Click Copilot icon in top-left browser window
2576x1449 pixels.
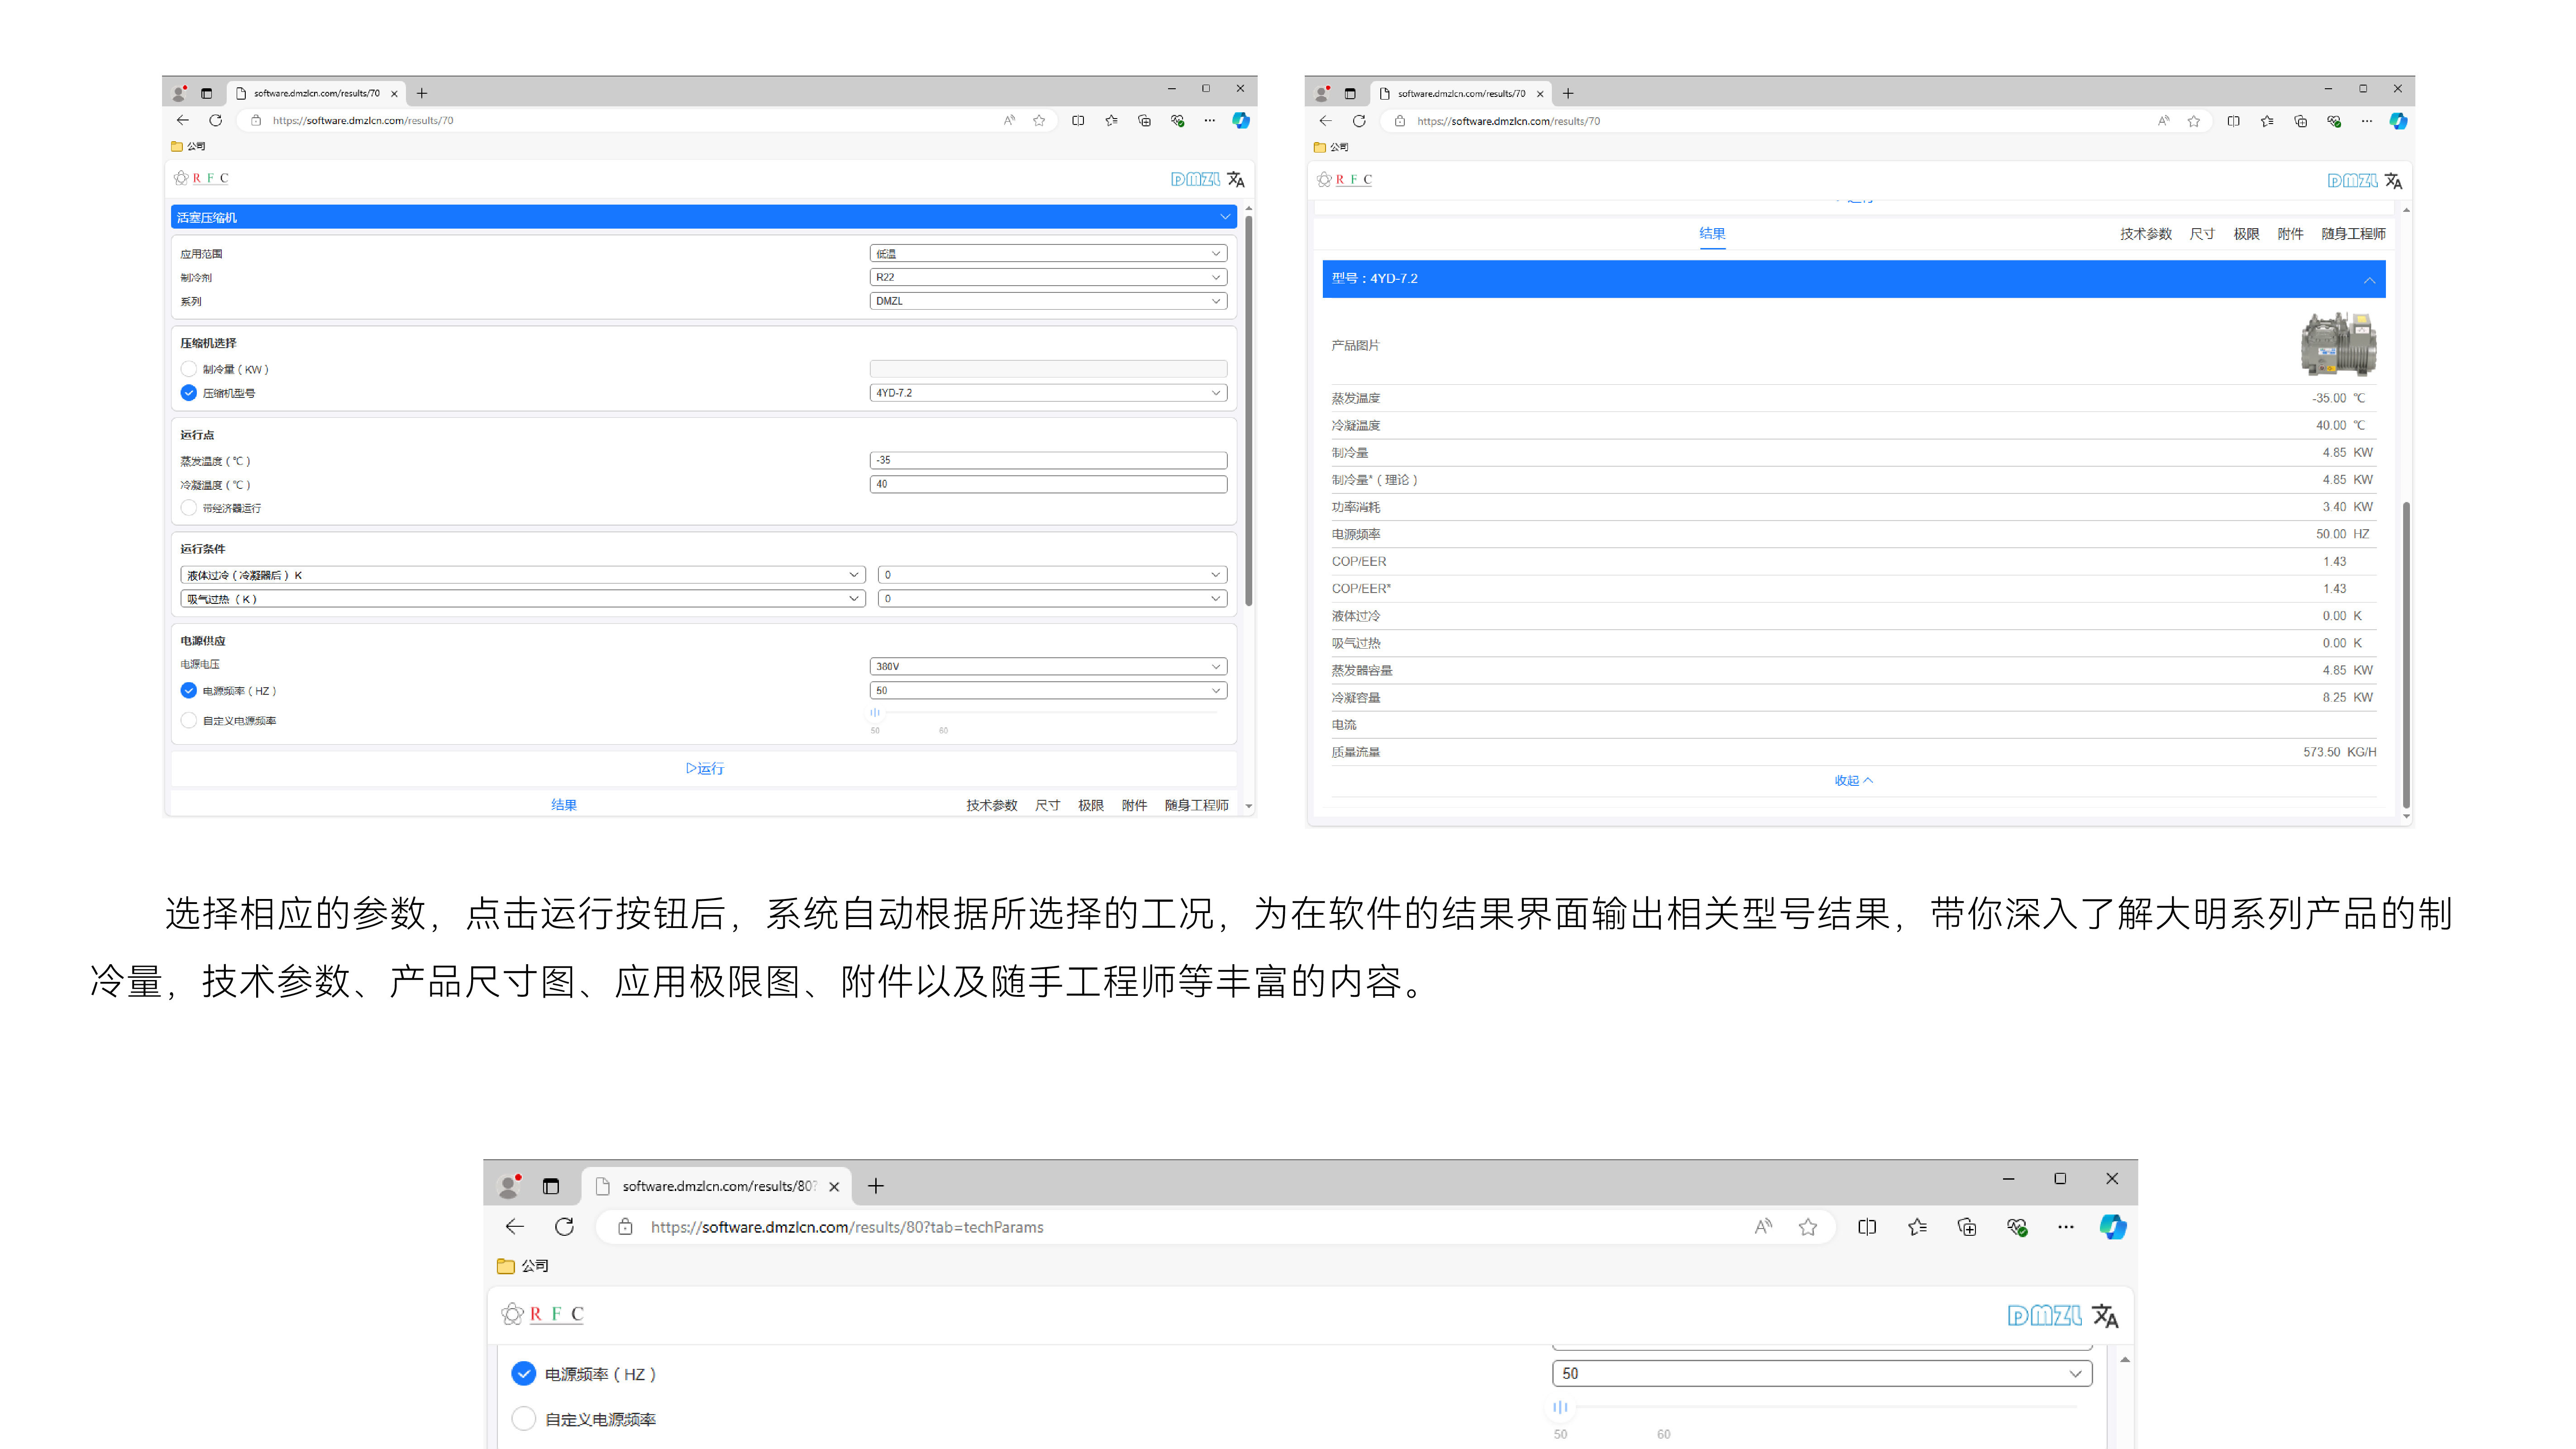[x=1241, y=120]
